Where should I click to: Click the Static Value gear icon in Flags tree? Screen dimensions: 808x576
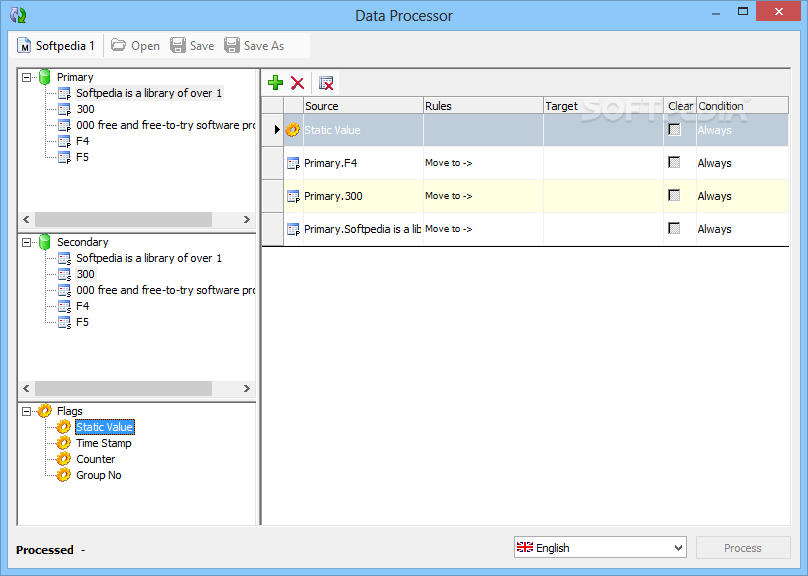(x=63, y=427)
